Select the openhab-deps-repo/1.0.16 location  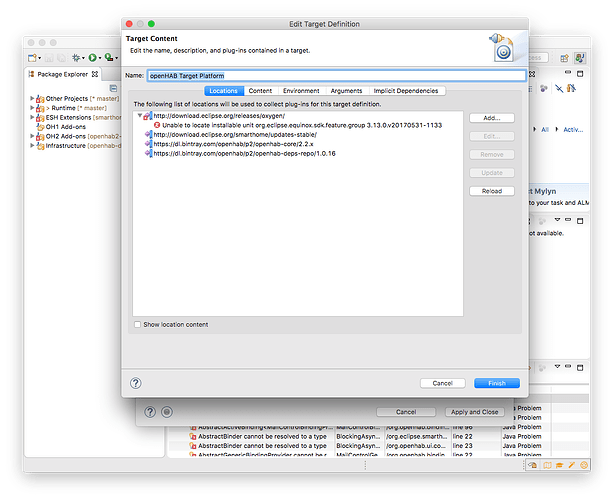pyautogui.click(x=244, y=153)
